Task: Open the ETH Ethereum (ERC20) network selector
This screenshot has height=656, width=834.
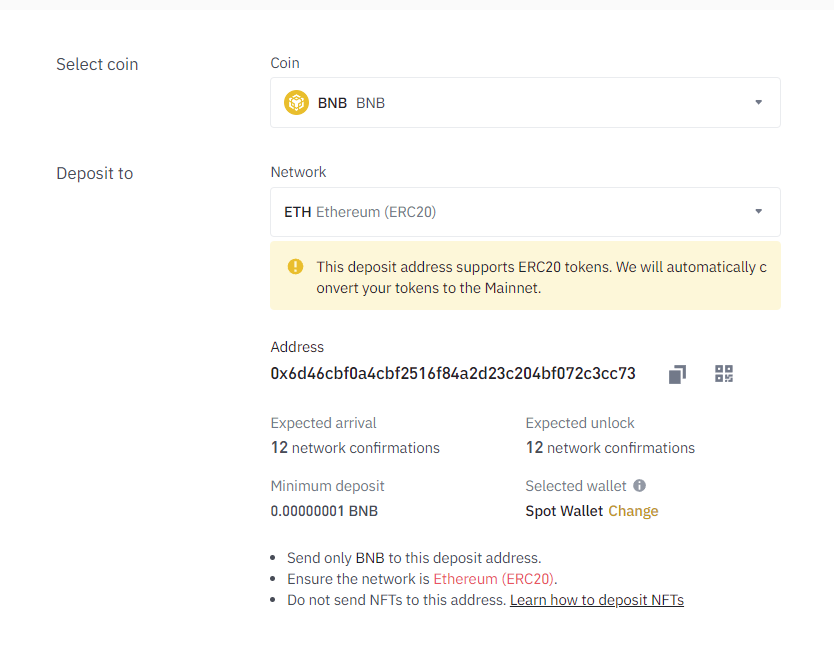Action: pos(526,212)
